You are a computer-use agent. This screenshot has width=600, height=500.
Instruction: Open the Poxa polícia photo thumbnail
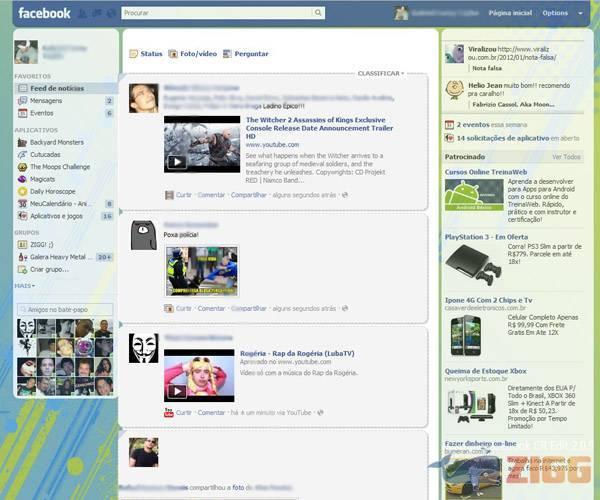(x=202, y=271)
